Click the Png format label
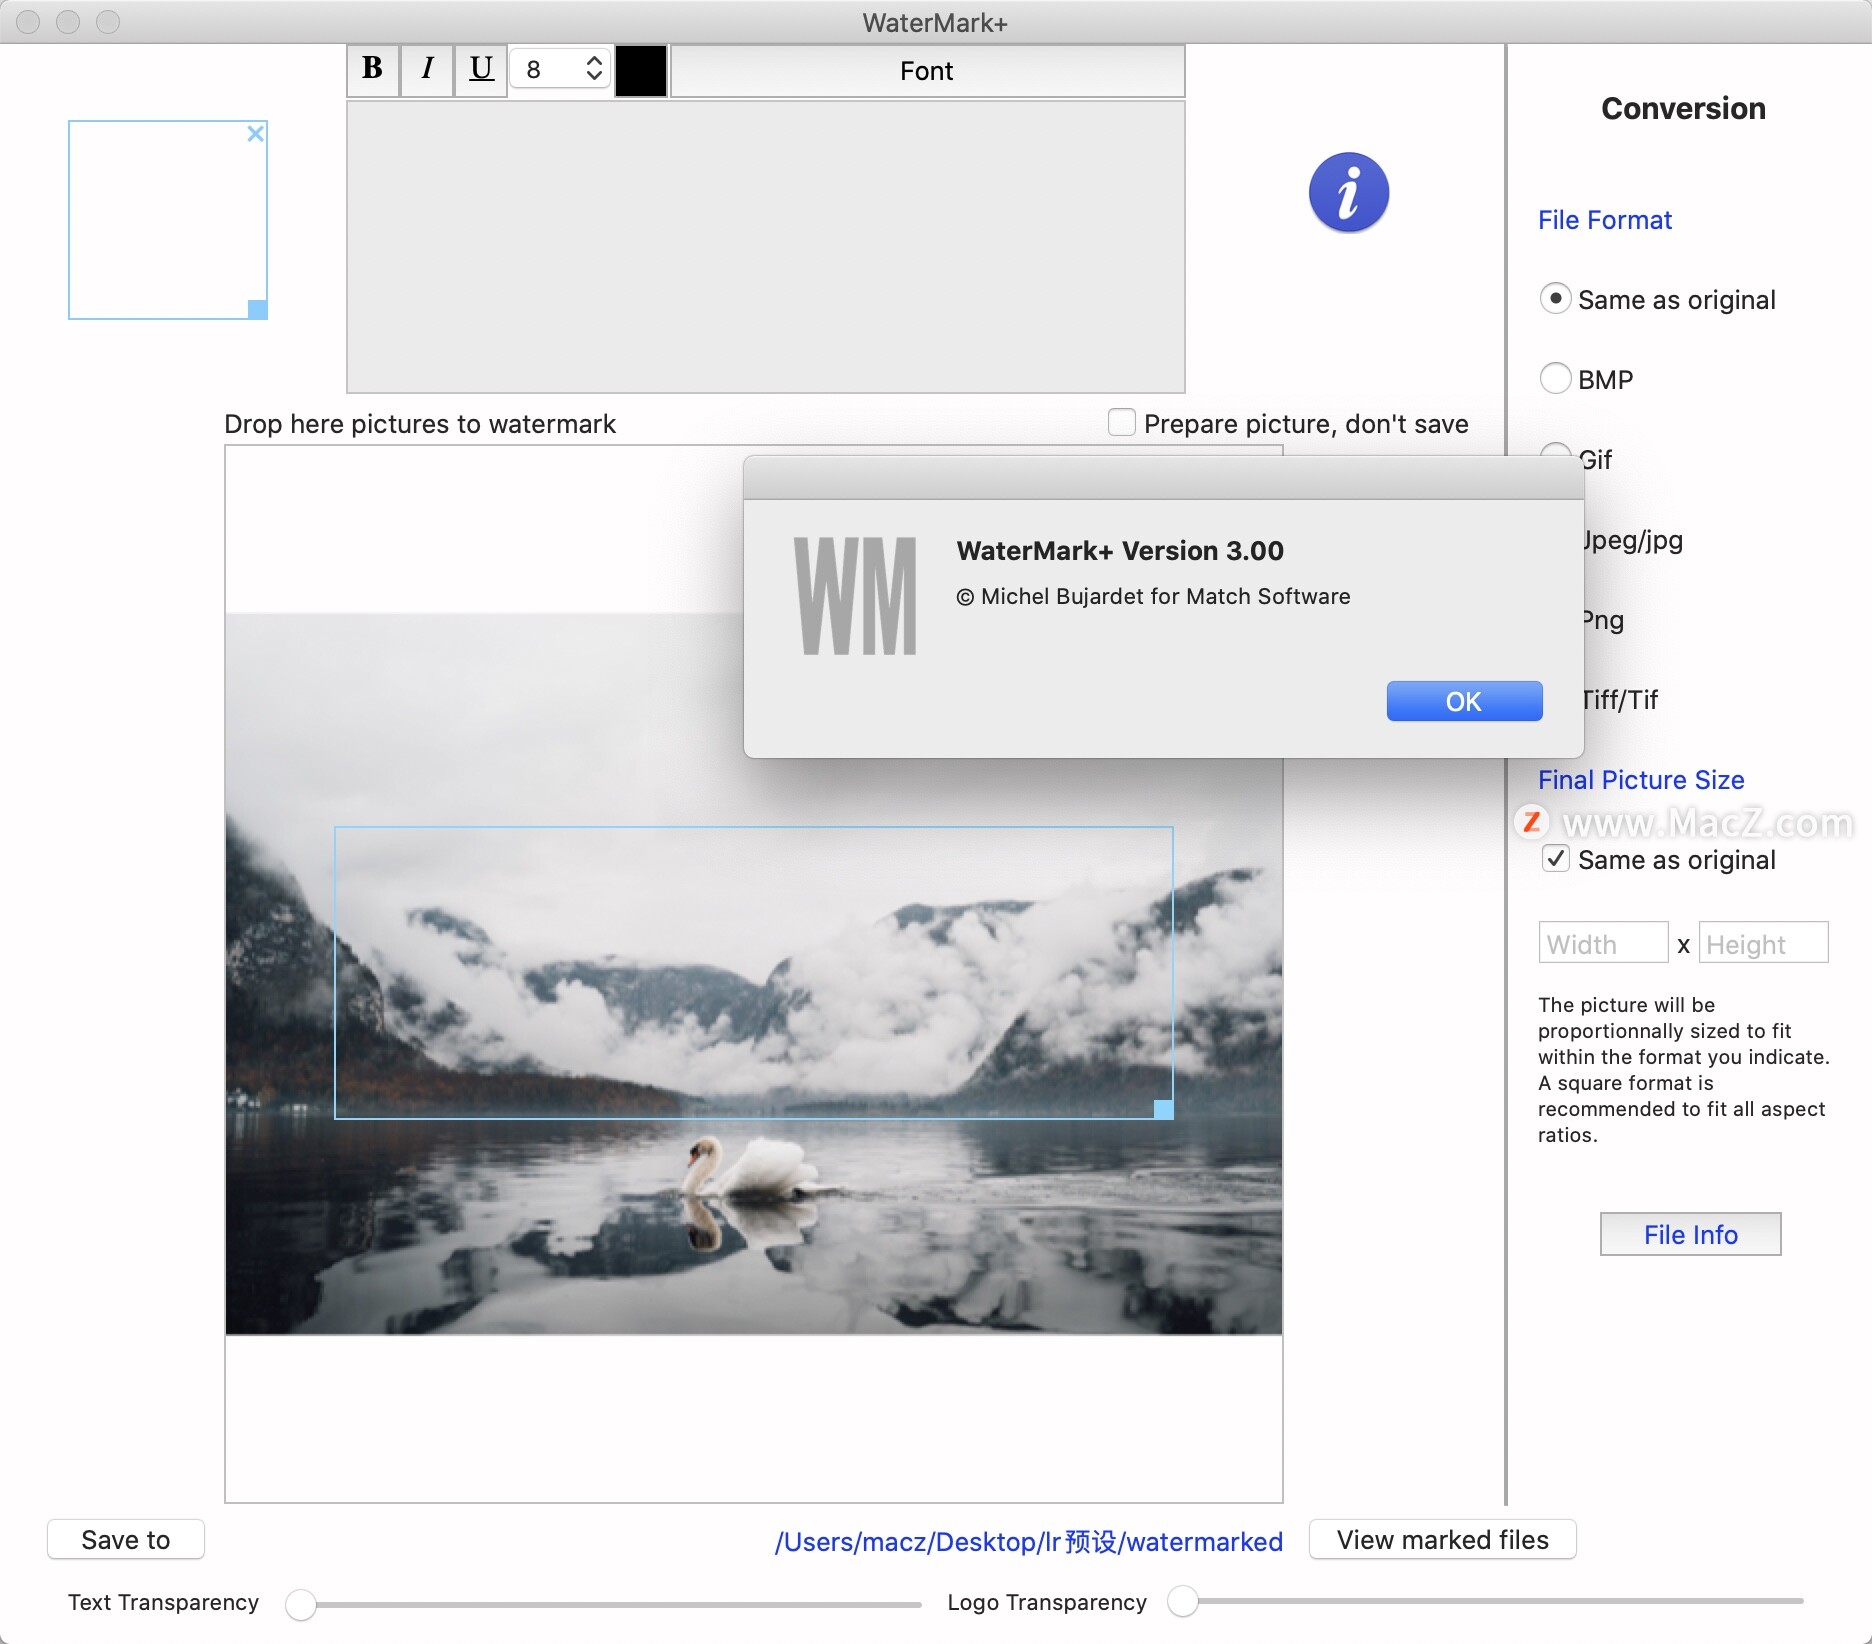 pyautogui.click(x=1604, y=620)
